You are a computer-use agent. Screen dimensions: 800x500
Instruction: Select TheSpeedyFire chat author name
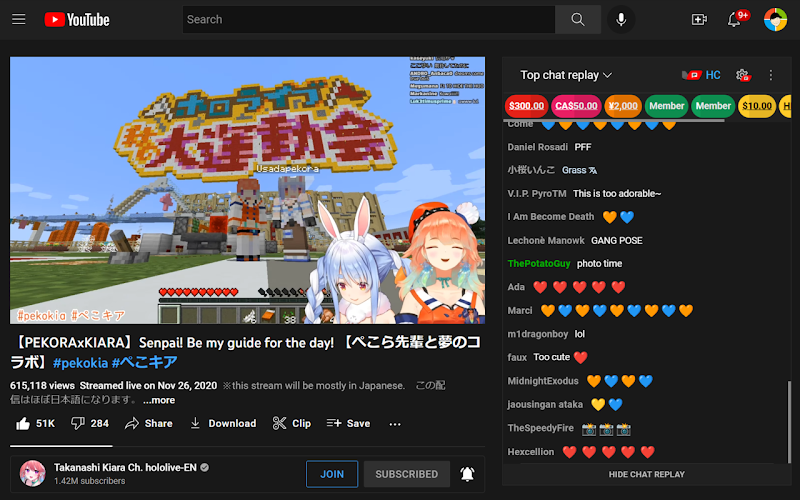click(x=540, y=428)
